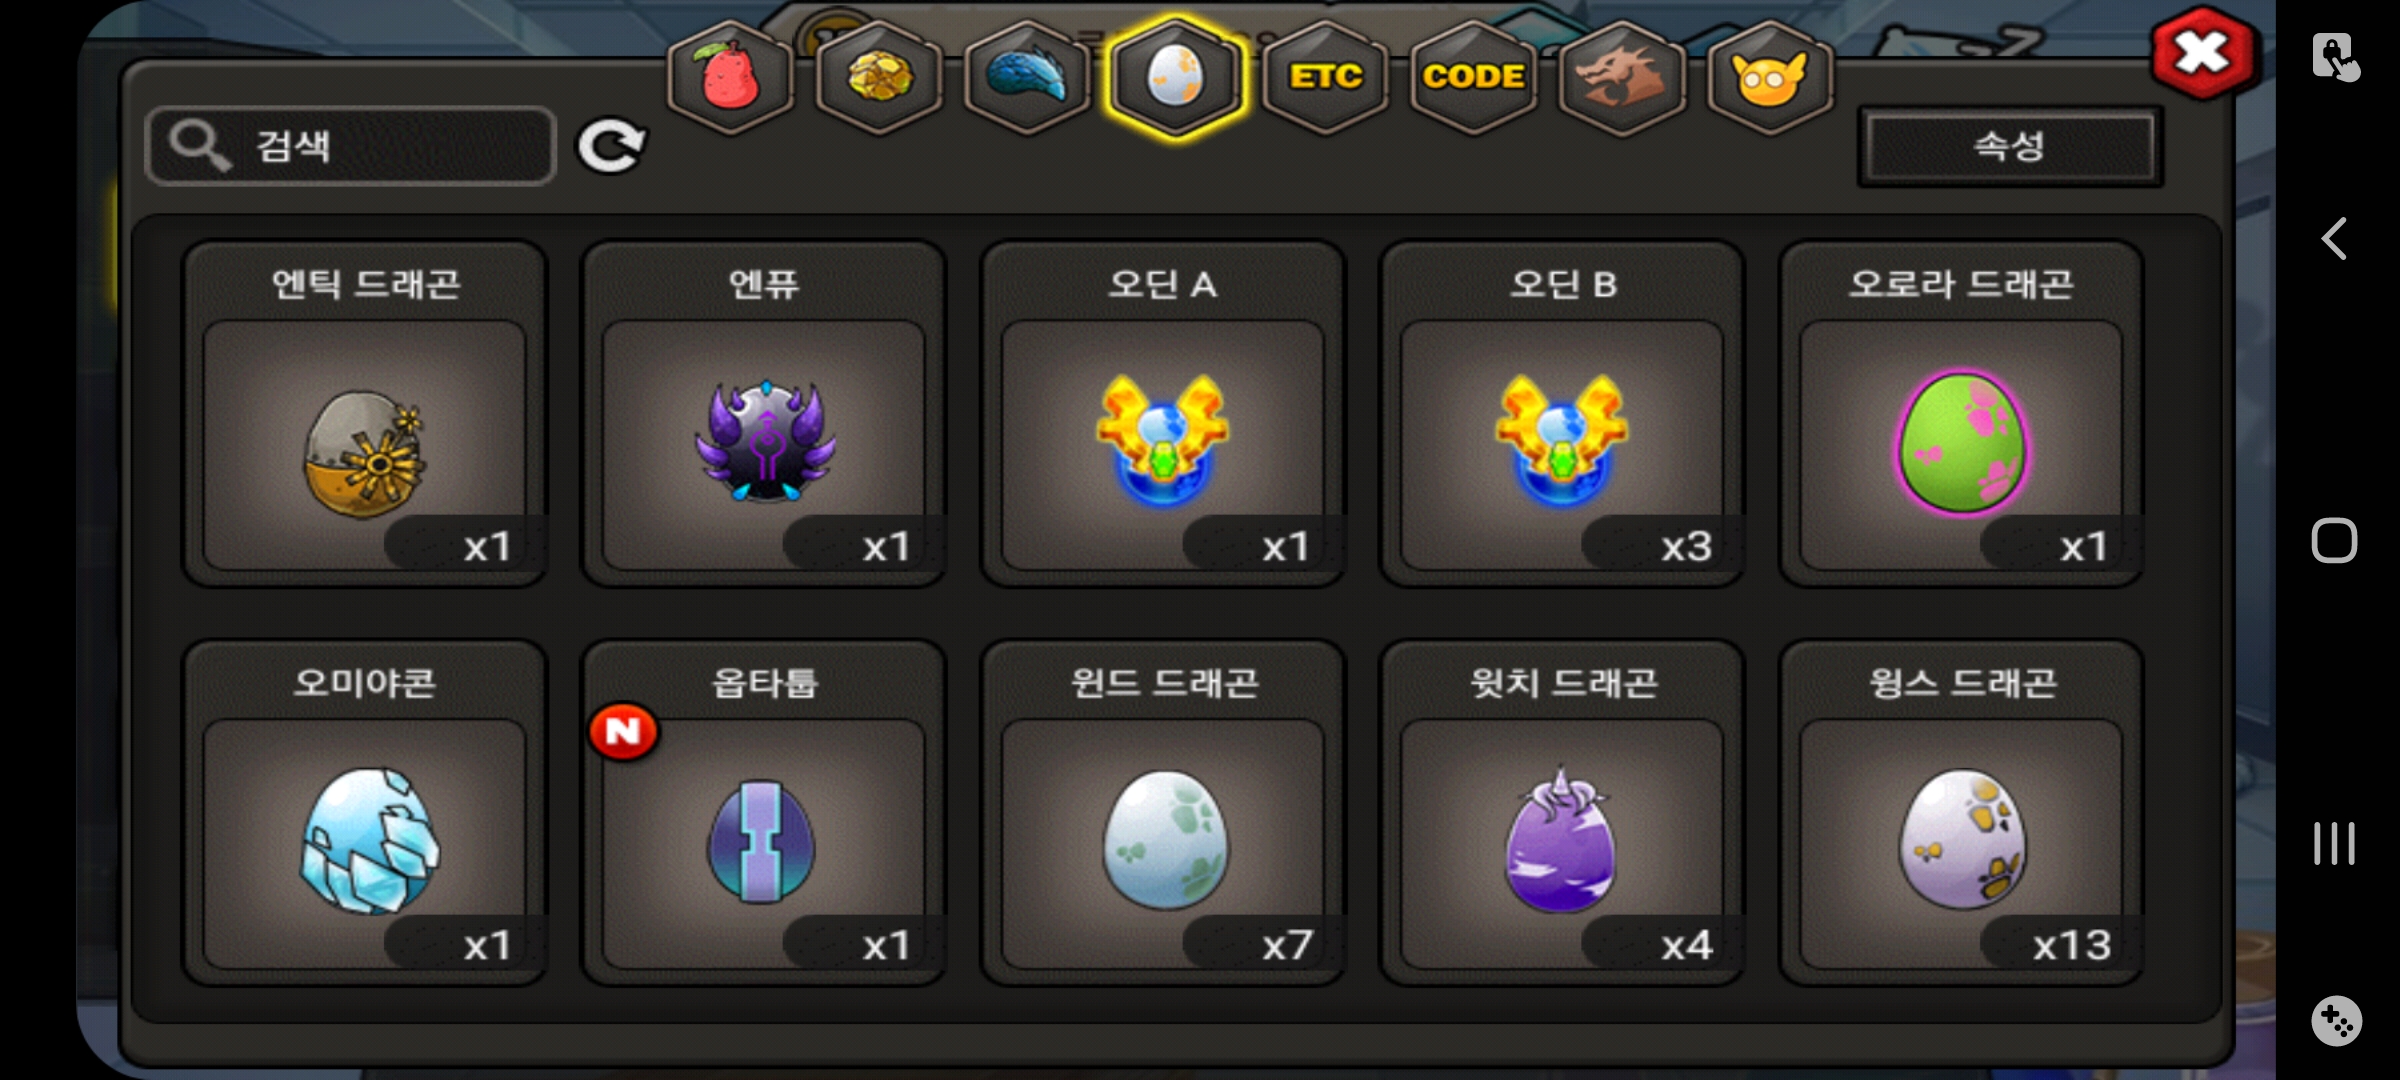Tap the game controller tools icon

[x=2336, y=1021]
